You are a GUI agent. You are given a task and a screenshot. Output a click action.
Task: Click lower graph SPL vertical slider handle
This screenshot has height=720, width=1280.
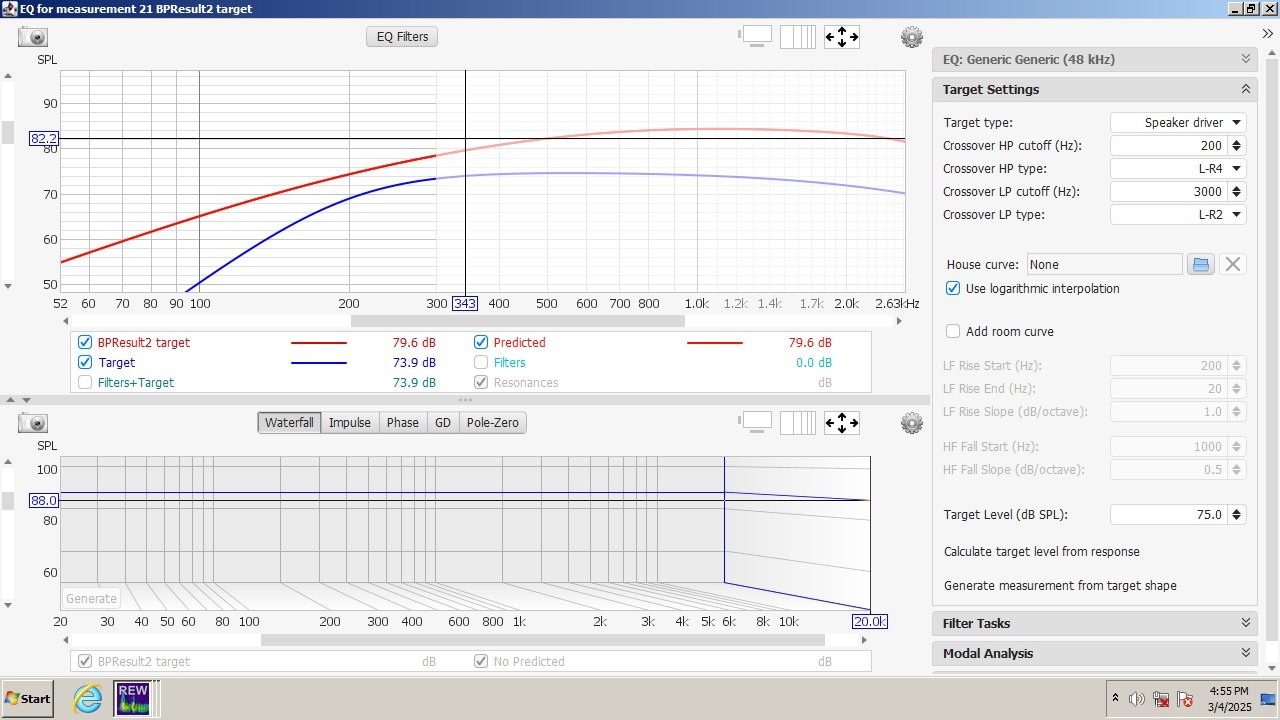point(8,501)
